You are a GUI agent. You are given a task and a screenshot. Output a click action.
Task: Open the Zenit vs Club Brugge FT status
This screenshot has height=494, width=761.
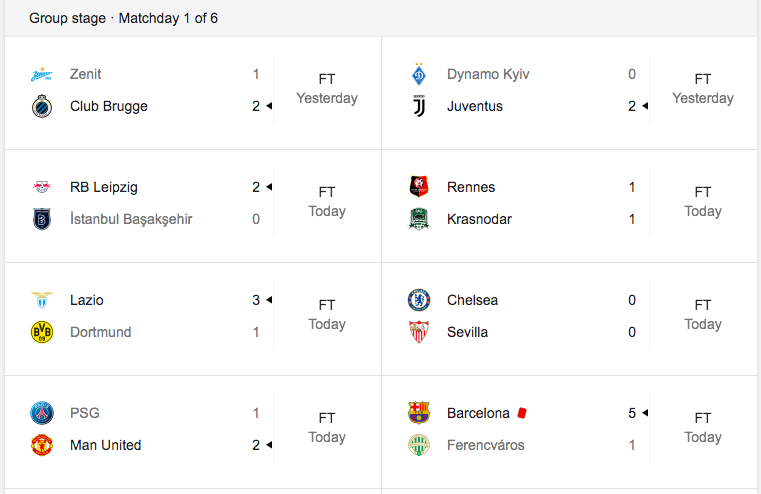pos(327,89)
